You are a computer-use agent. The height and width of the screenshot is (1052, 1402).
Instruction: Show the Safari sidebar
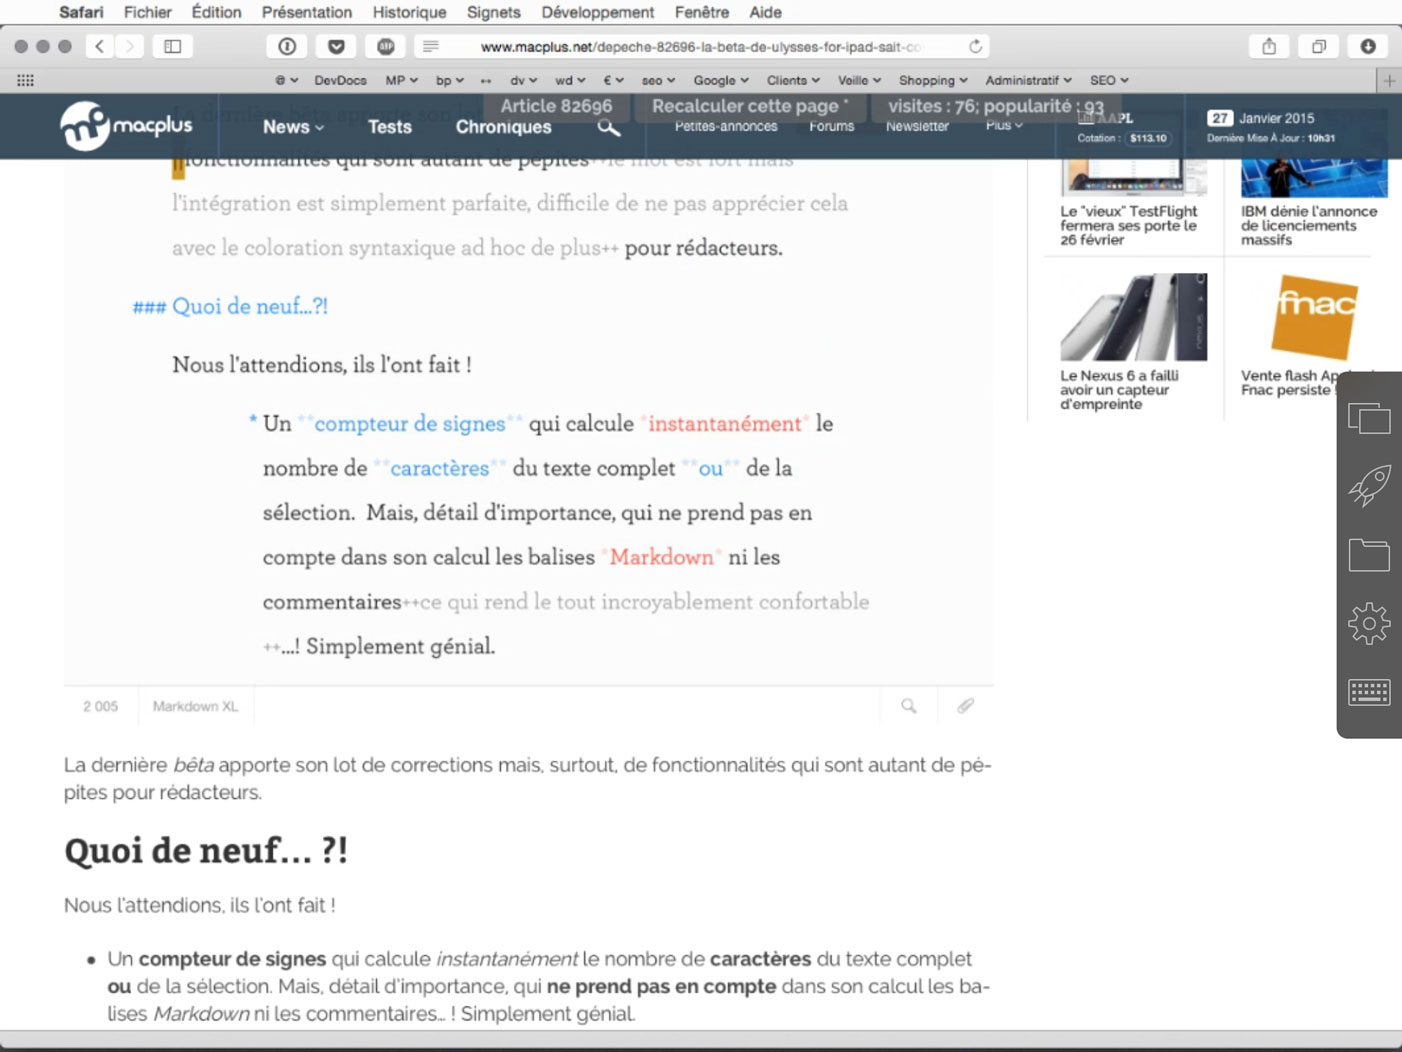point(173,46)
